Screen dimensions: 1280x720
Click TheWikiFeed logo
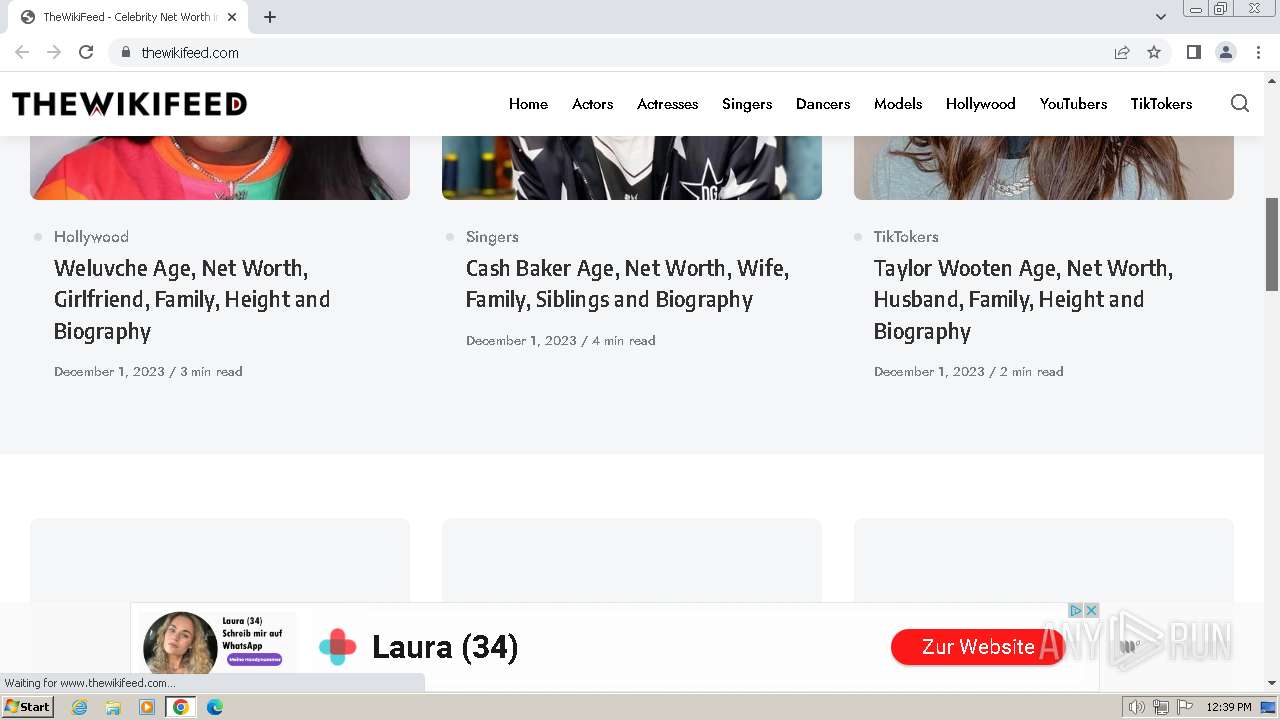pos(129,104)
